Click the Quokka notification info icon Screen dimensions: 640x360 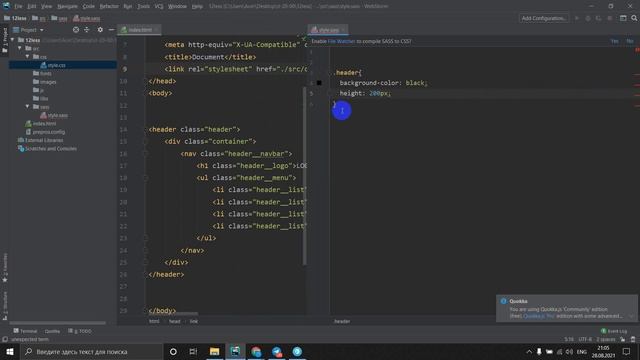[x=503, y=301]
